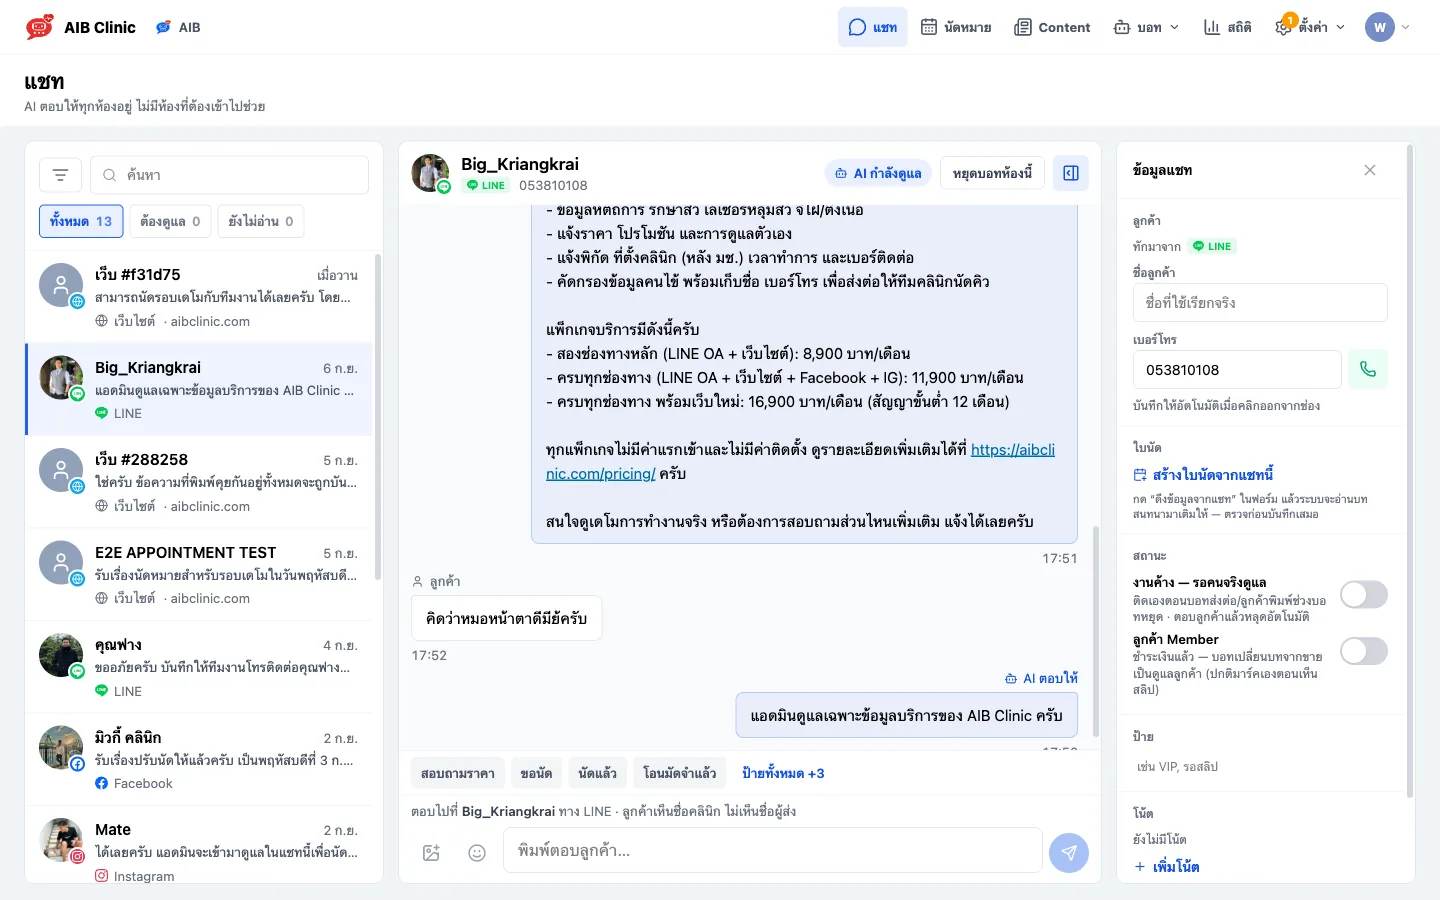The height and width of the screenshot is (900, 1440).
Task: Click the attach image icon
Action: 432,853
